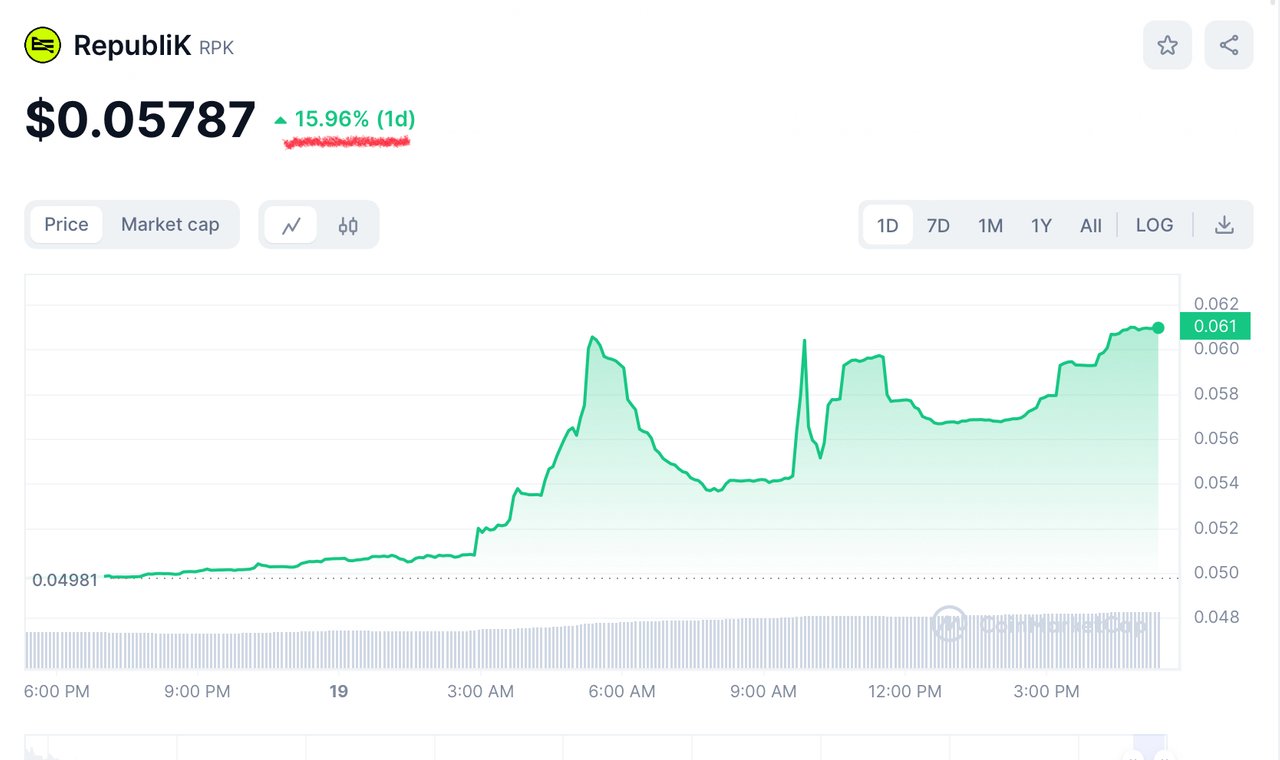Toggle LOG scale on chart
Image resolution: width=1280 pixels, height=760 pixels.
pyautogui.click(x=1154, y=225)
